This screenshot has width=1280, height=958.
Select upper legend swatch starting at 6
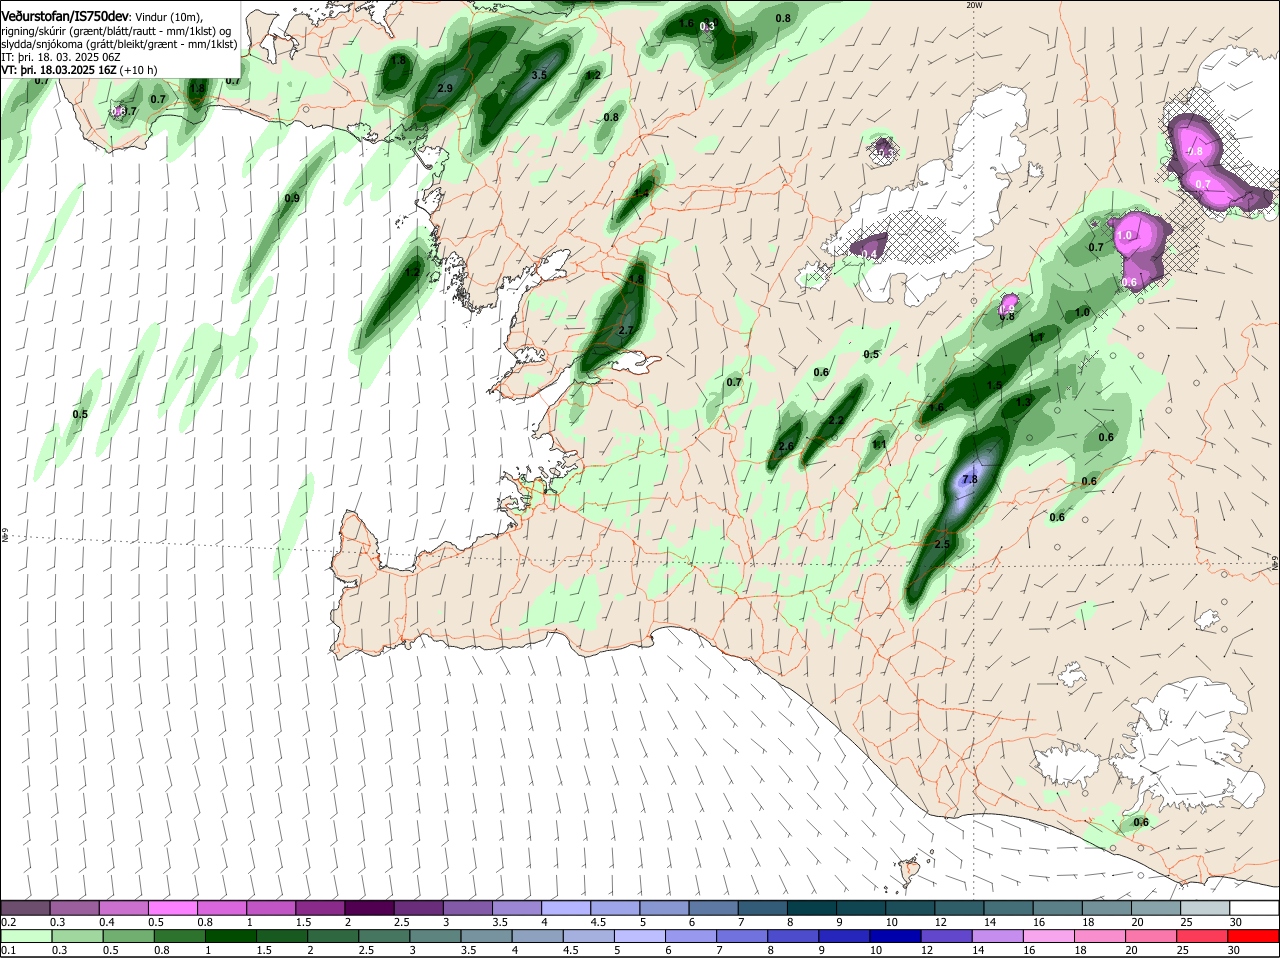pyautogui.click(x=713, y=908)
